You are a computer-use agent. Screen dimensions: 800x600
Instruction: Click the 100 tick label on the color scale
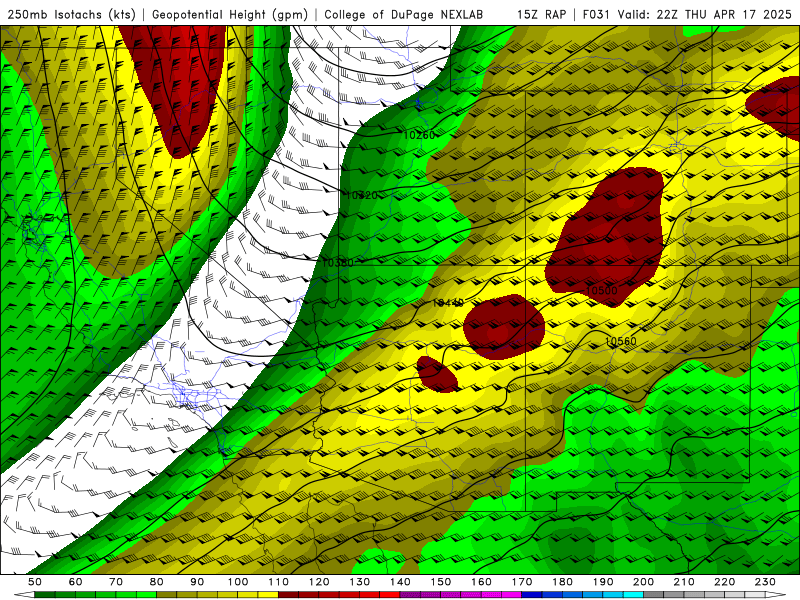[x=238, y=582]
